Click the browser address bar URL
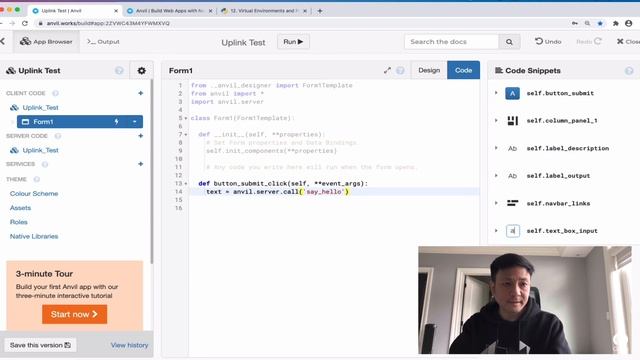The image size is (640, 360). (108, 23)
